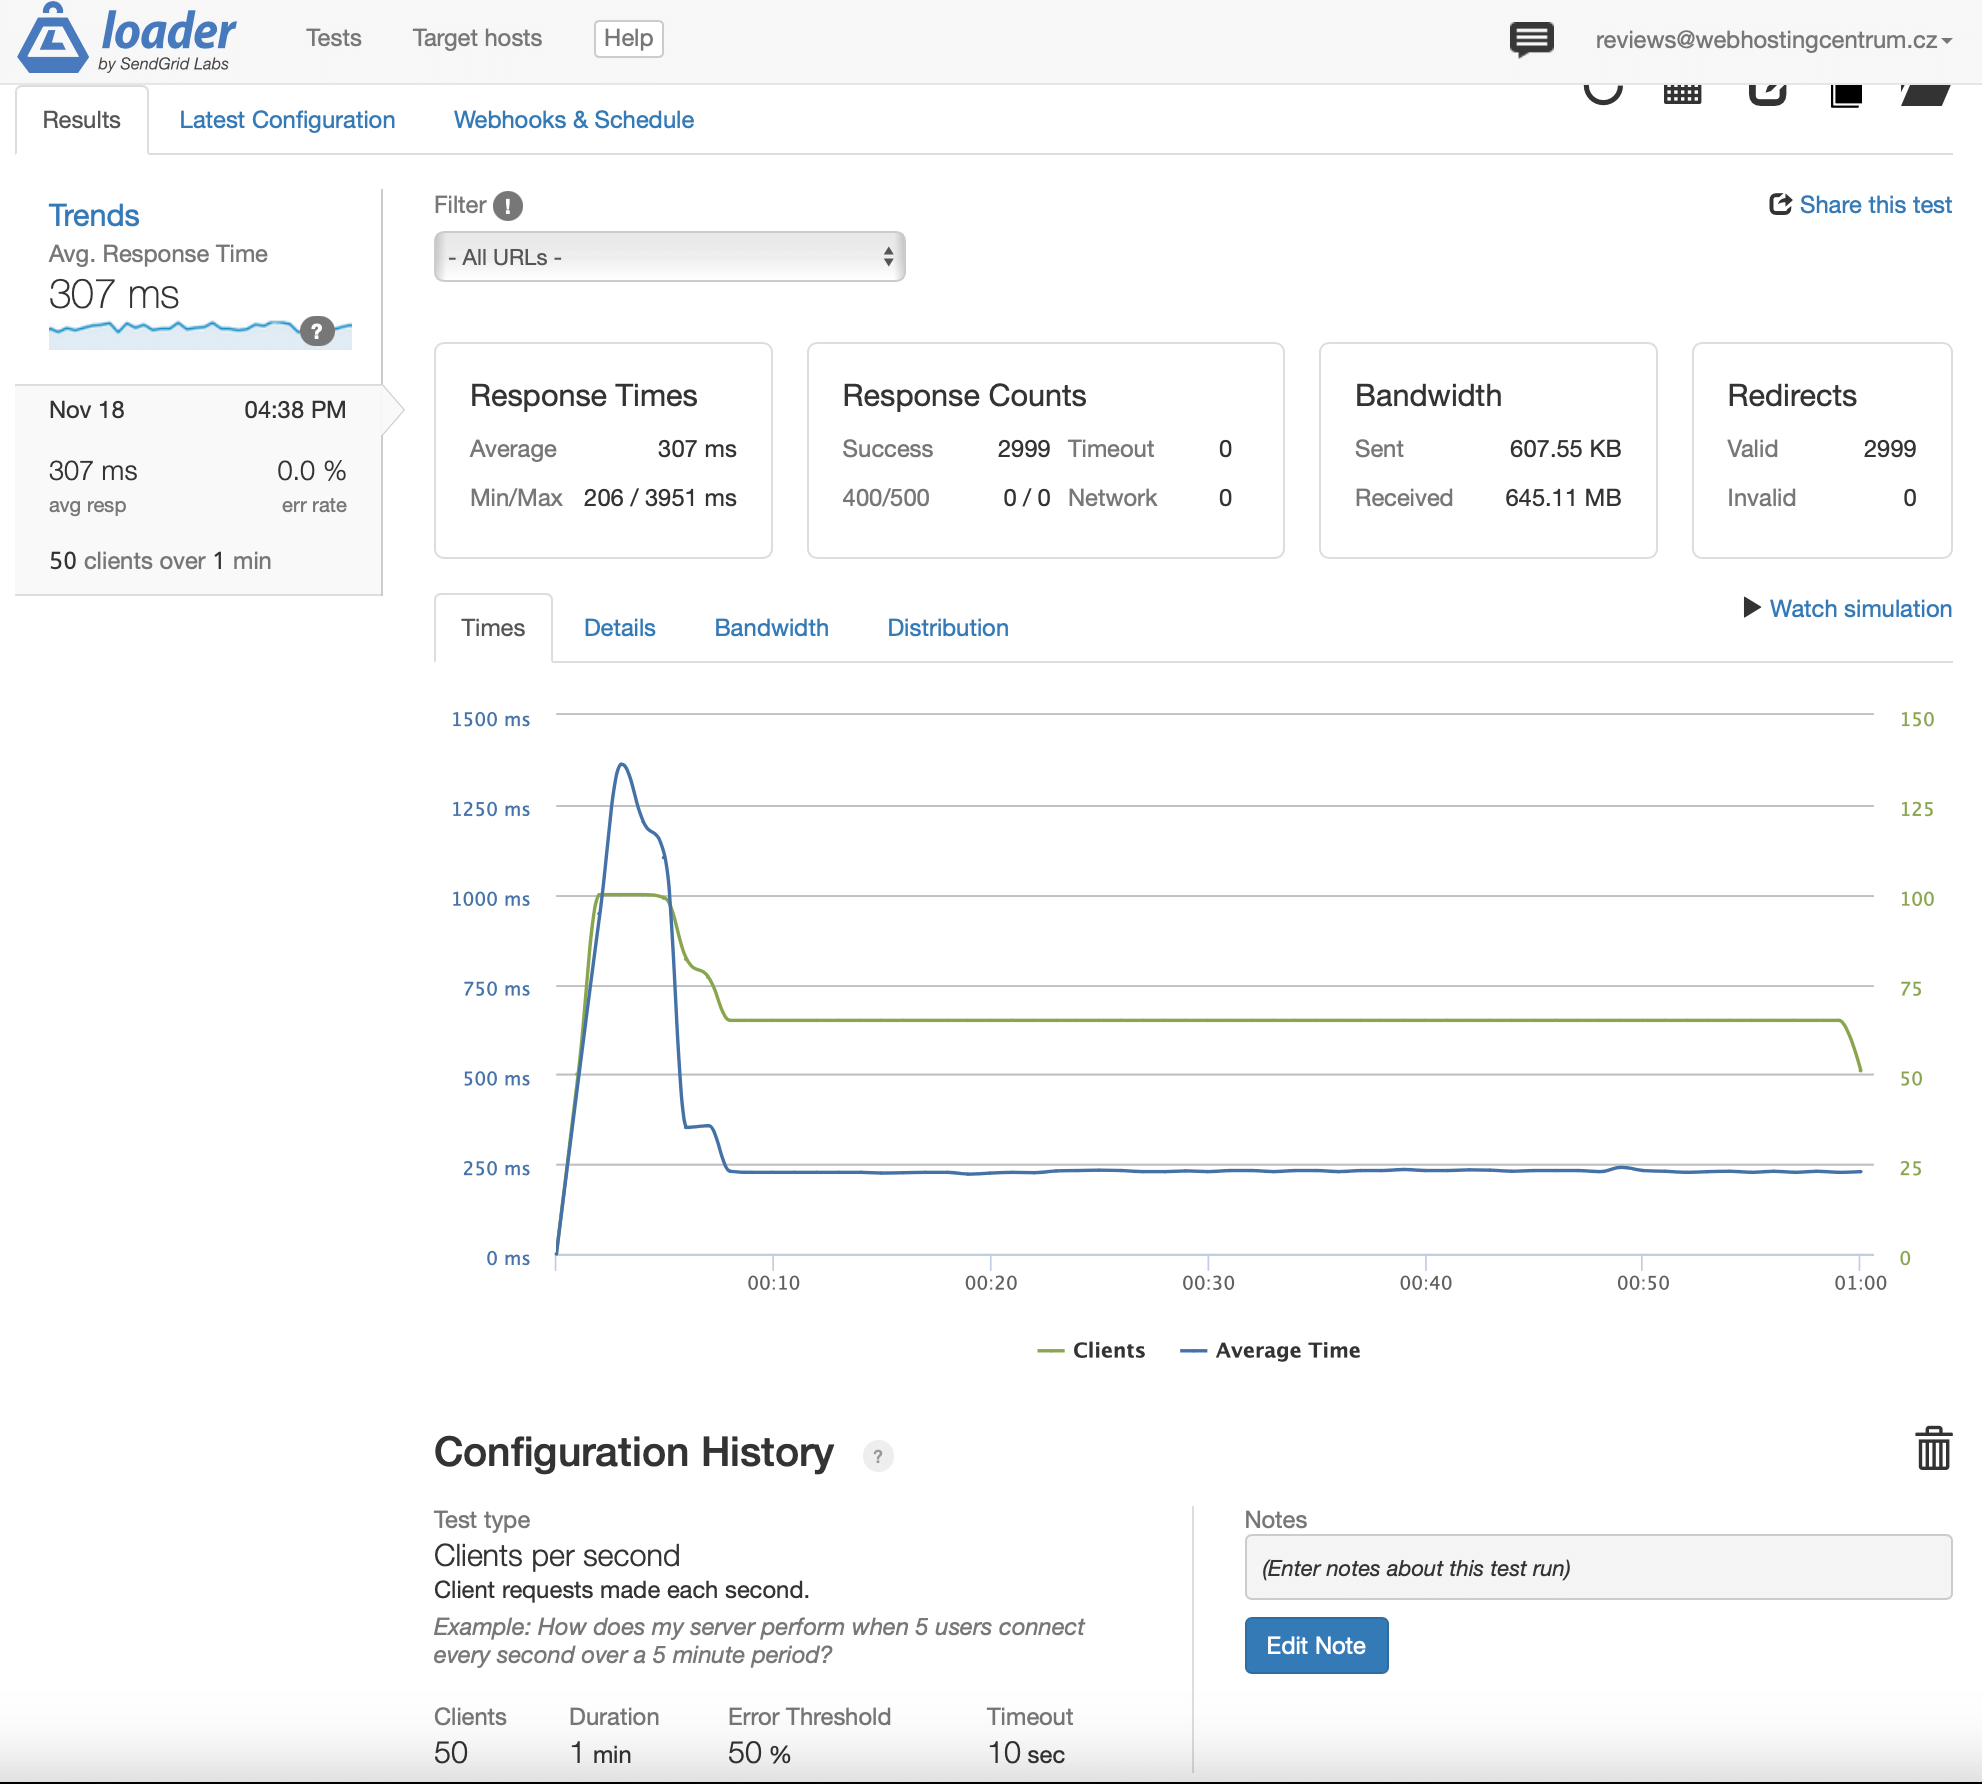The image size is (1982, 1784).
Task: Click the Filter info exclamation icon
Action: click(508, 206)
